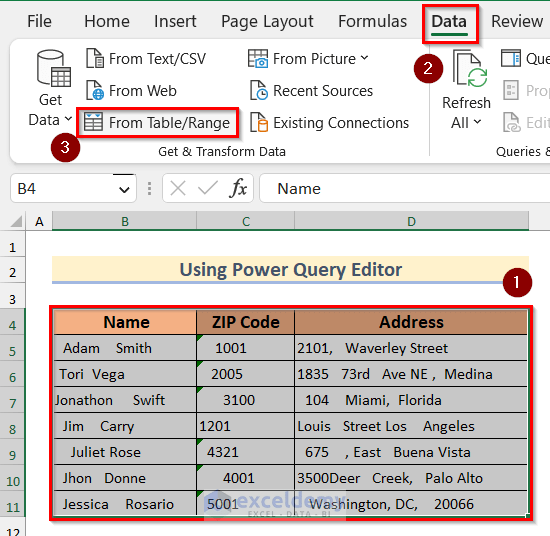Click the Tori Vega cell
550x536 pixels.
[x=125, y=374]
